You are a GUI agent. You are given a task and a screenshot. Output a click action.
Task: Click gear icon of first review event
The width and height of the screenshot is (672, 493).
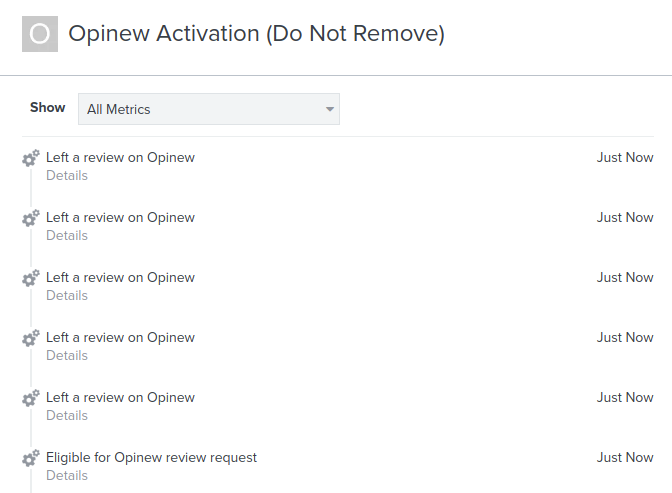[31, 158]
